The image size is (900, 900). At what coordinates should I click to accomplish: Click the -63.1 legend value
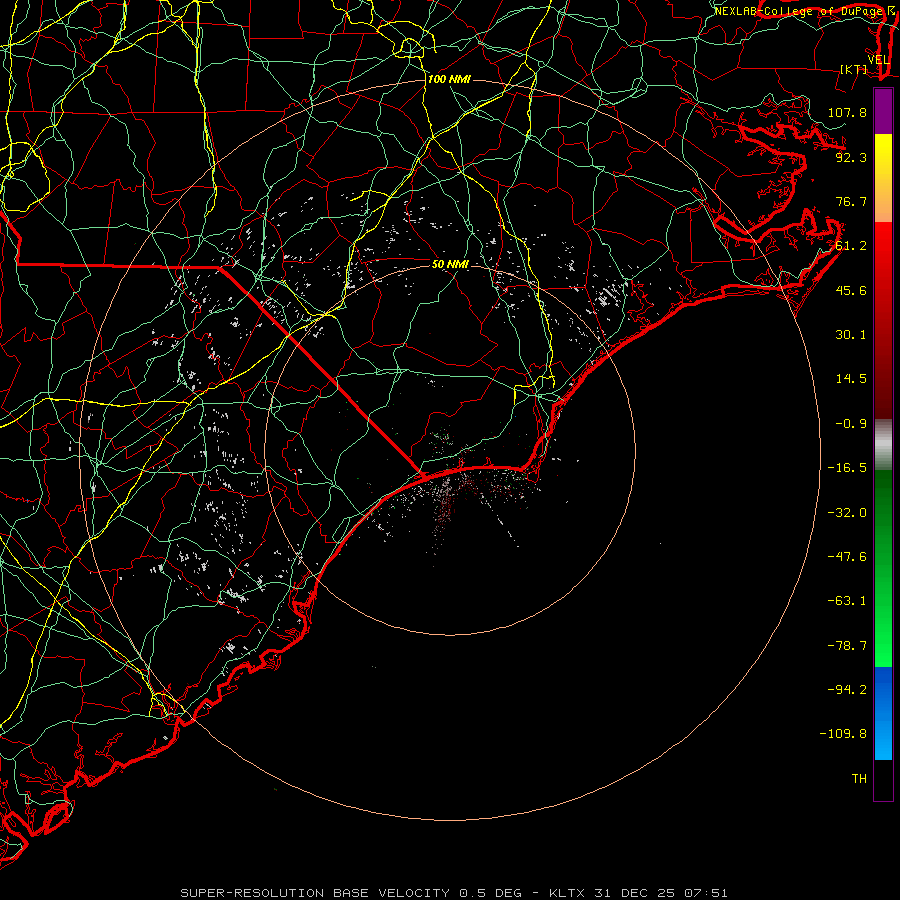[x=847, y=601]
